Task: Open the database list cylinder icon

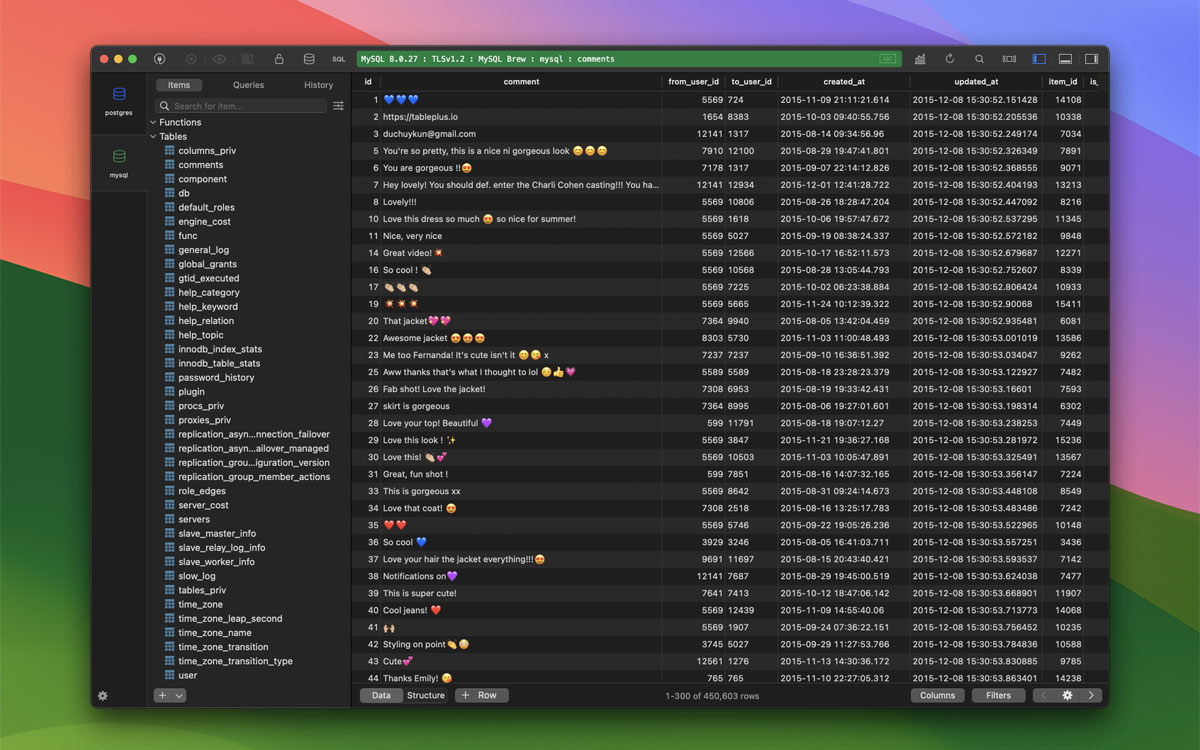Action: coord(309,59)
